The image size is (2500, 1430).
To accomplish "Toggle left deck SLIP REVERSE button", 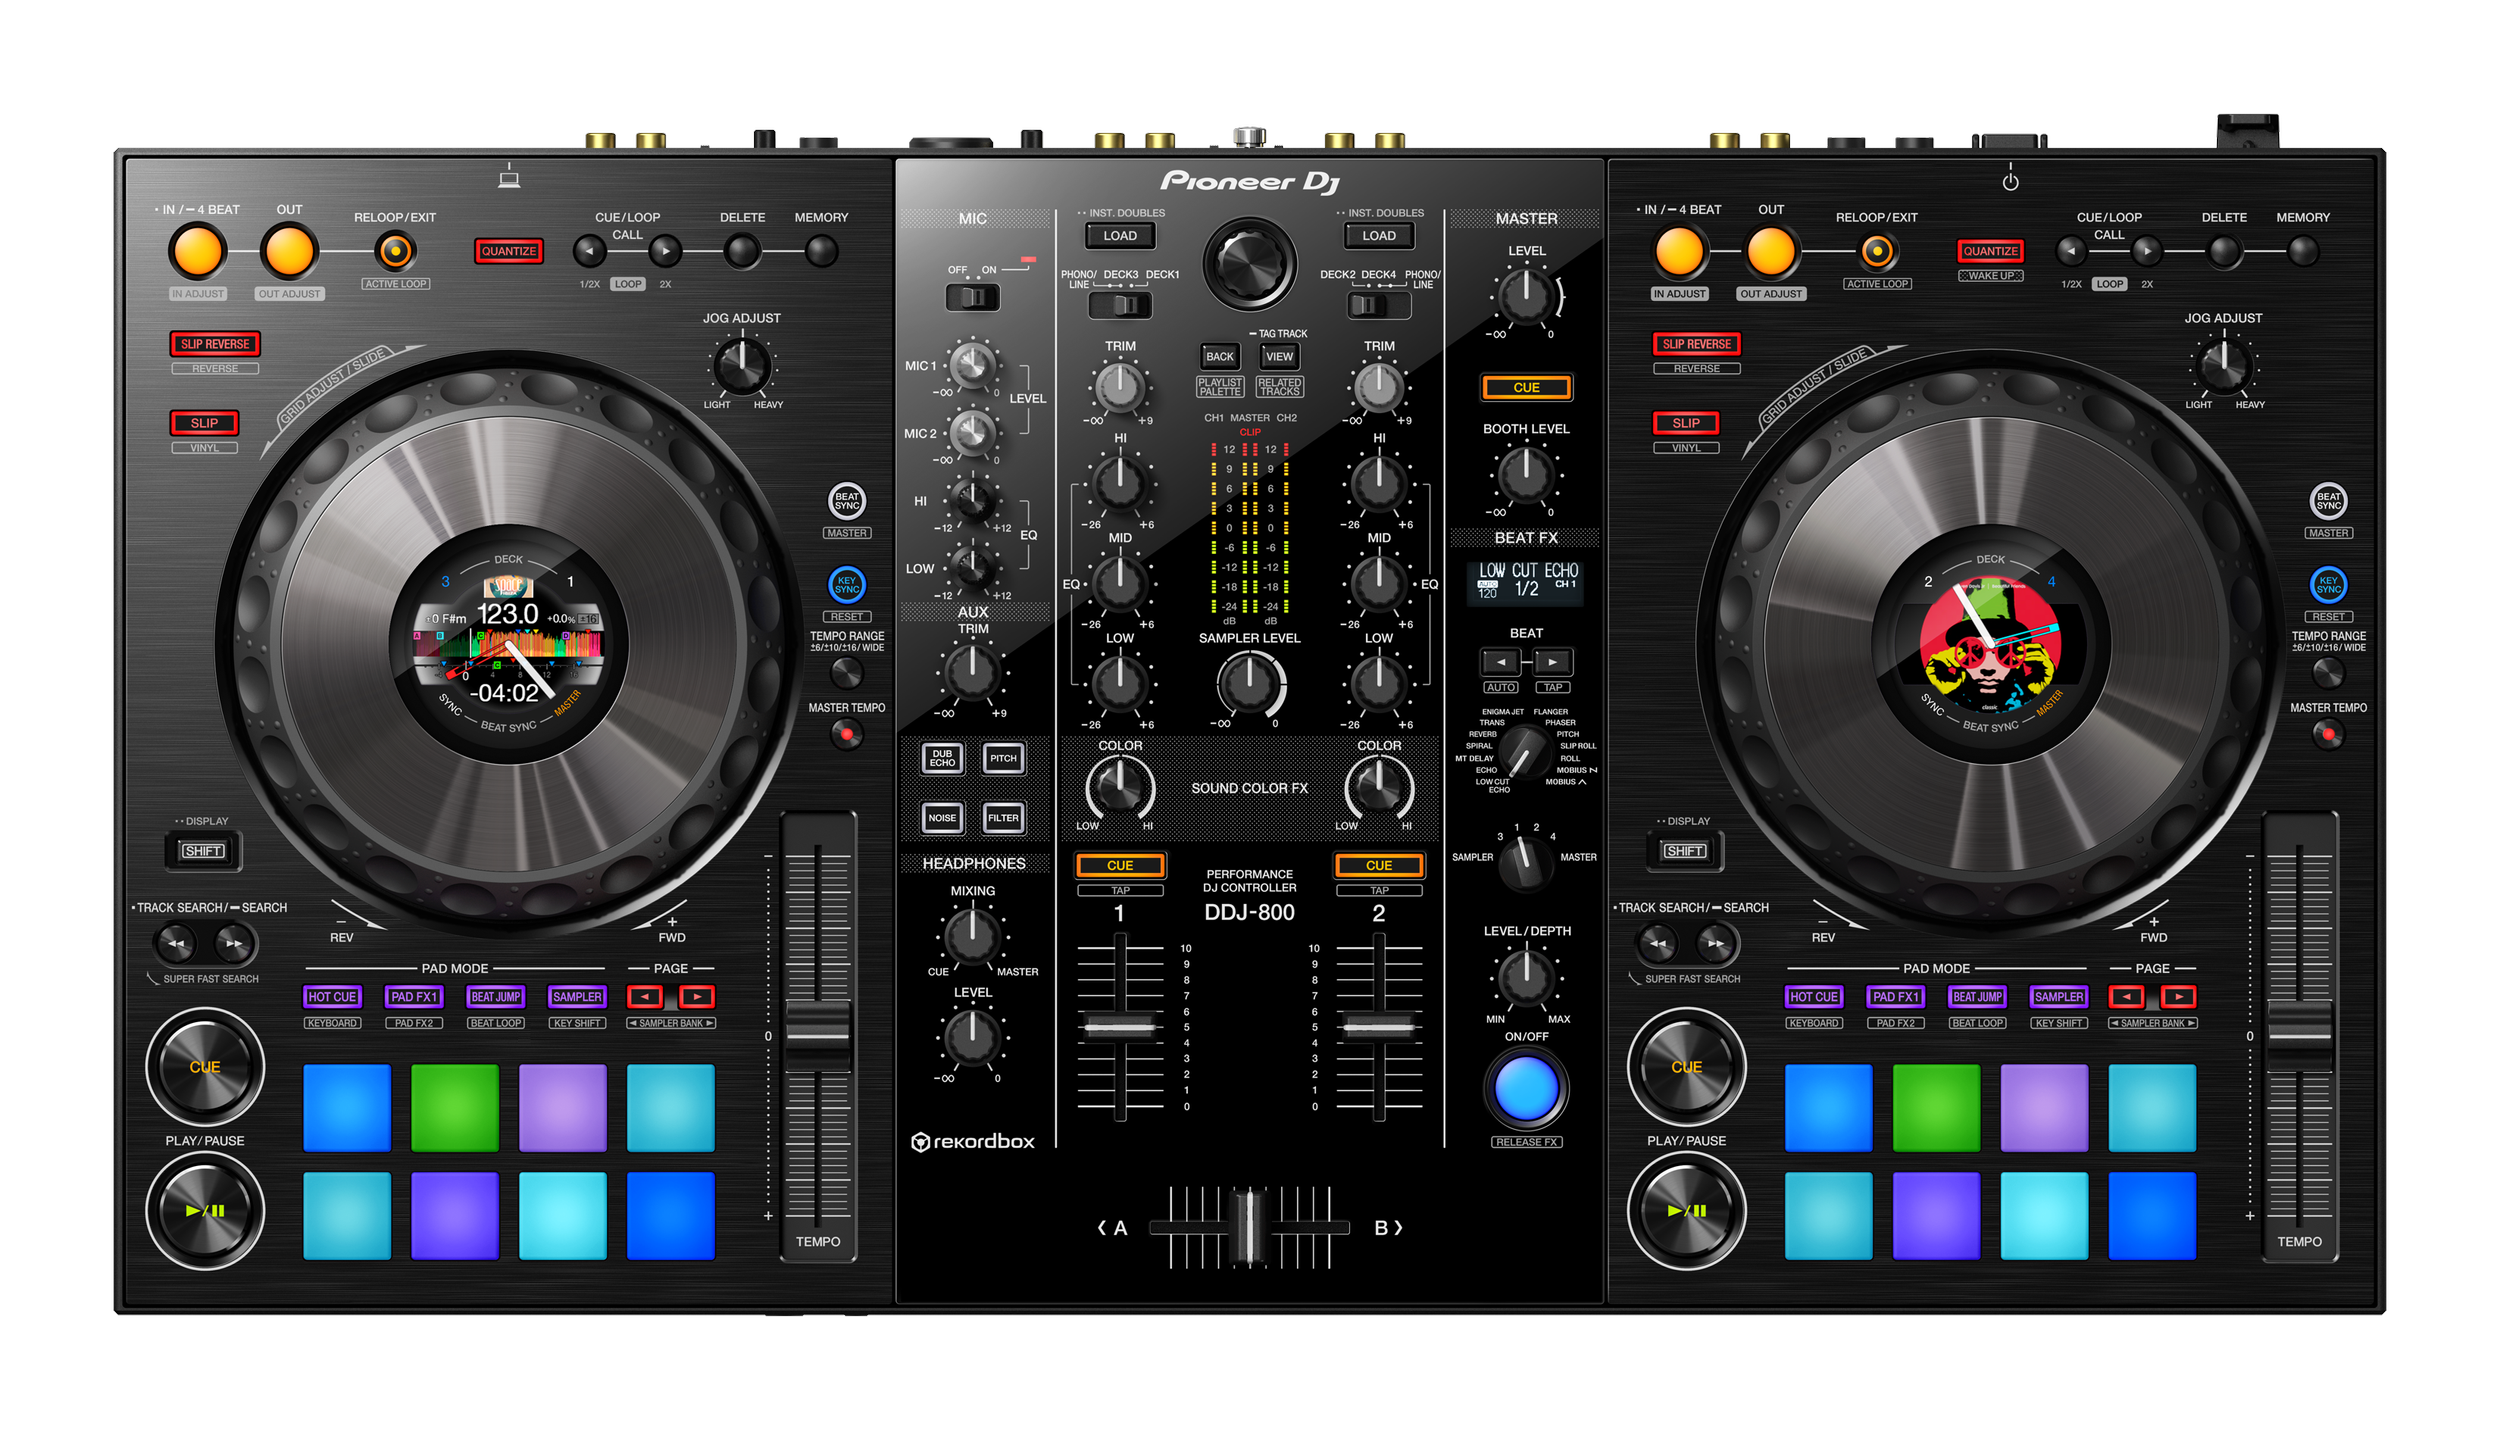I will click(x=215, y=344).
